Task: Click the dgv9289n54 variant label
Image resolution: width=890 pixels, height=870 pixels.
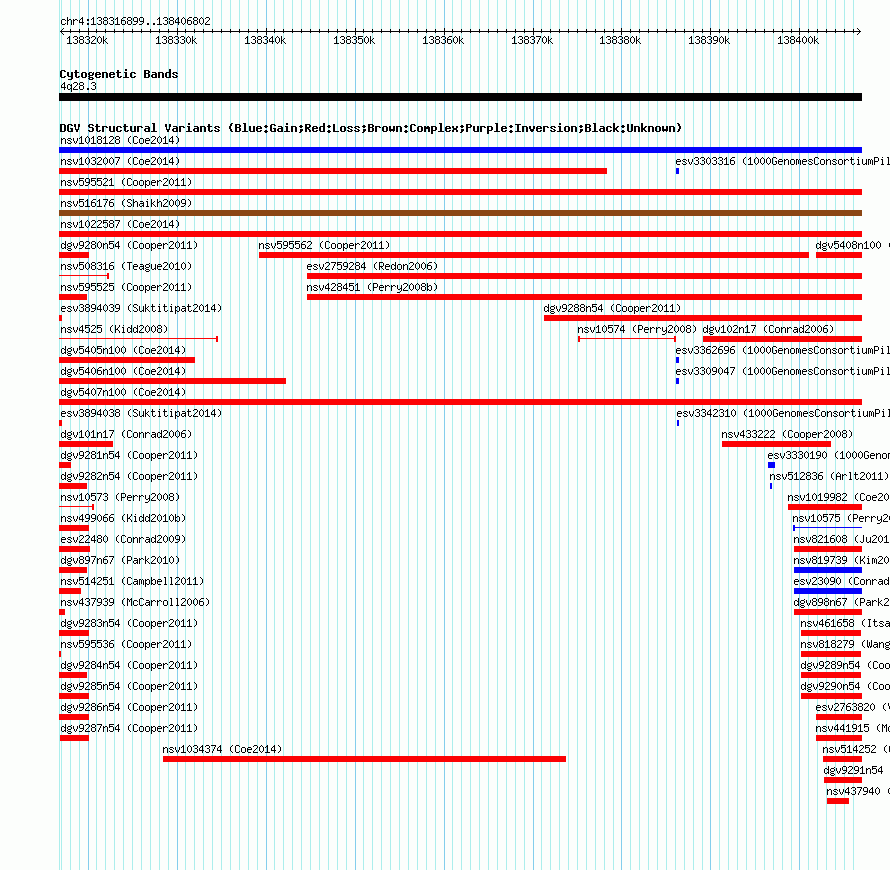Action: [x=845, y=665]
